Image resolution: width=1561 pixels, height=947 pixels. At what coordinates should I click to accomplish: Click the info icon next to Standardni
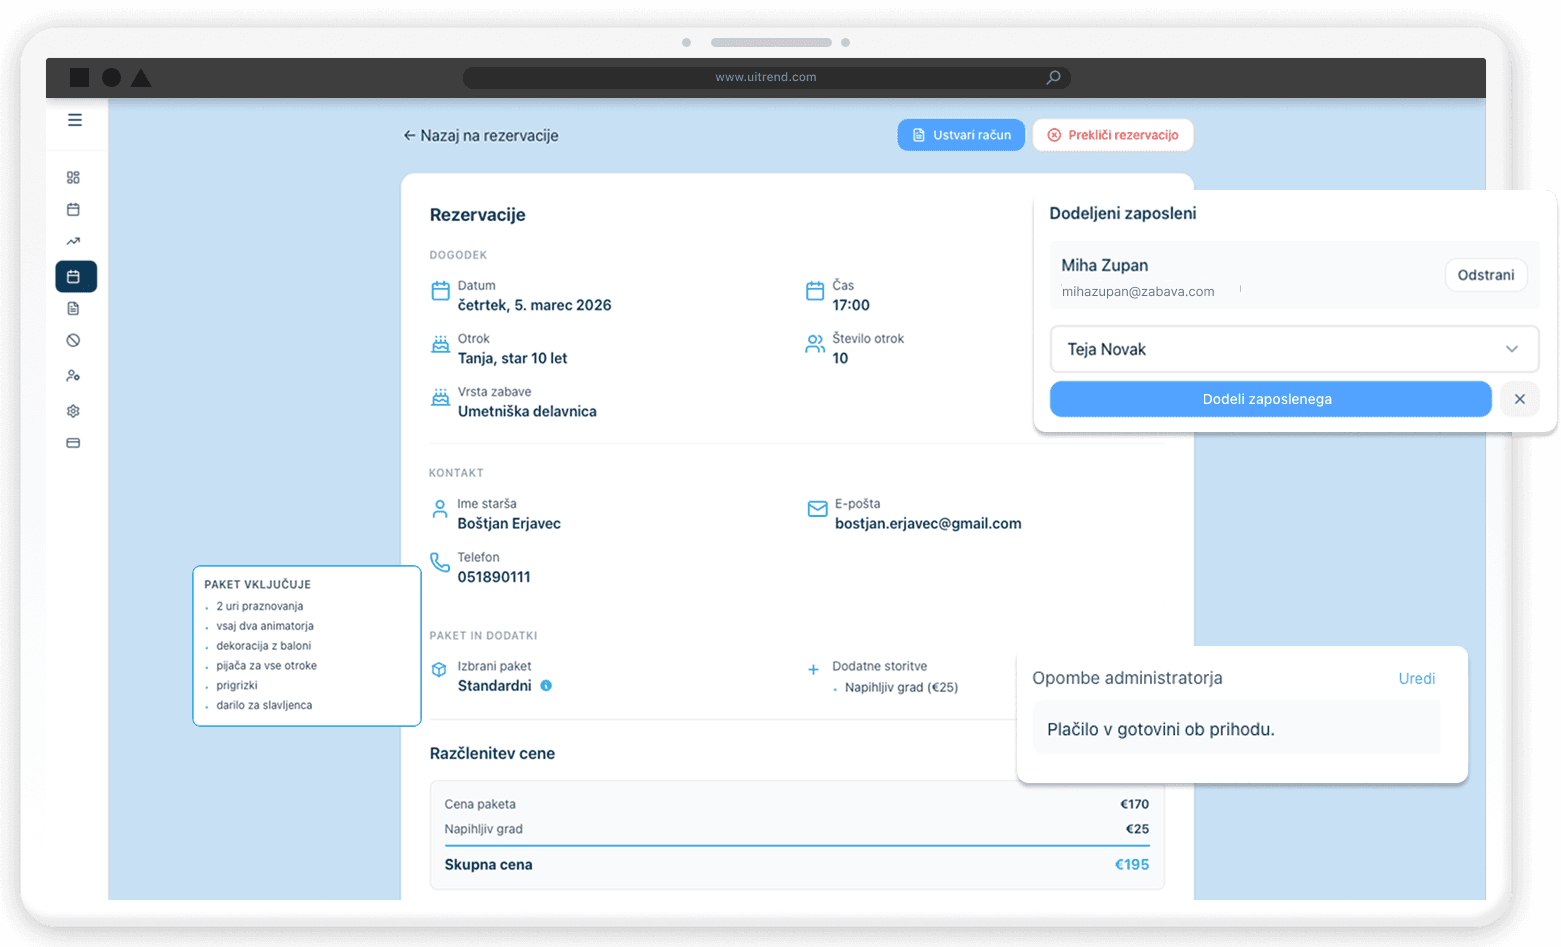click(x=546, y=686)
